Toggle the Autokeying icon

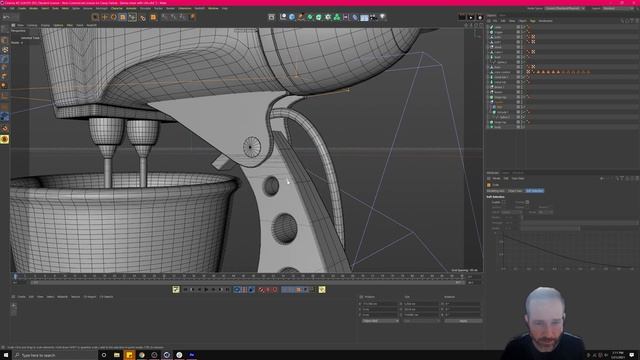click(x=268, y=289)
